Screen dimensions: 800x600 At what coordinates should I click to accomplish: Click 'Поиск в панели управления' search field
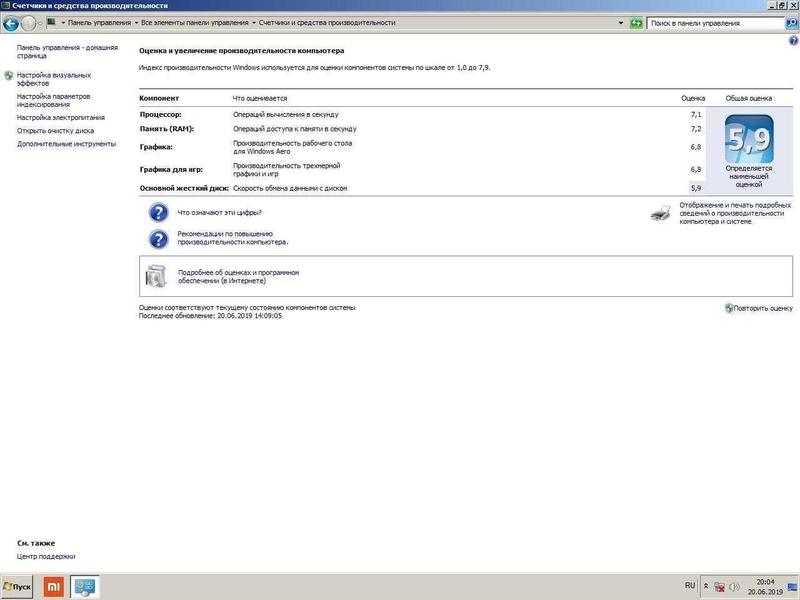(715, 23)
